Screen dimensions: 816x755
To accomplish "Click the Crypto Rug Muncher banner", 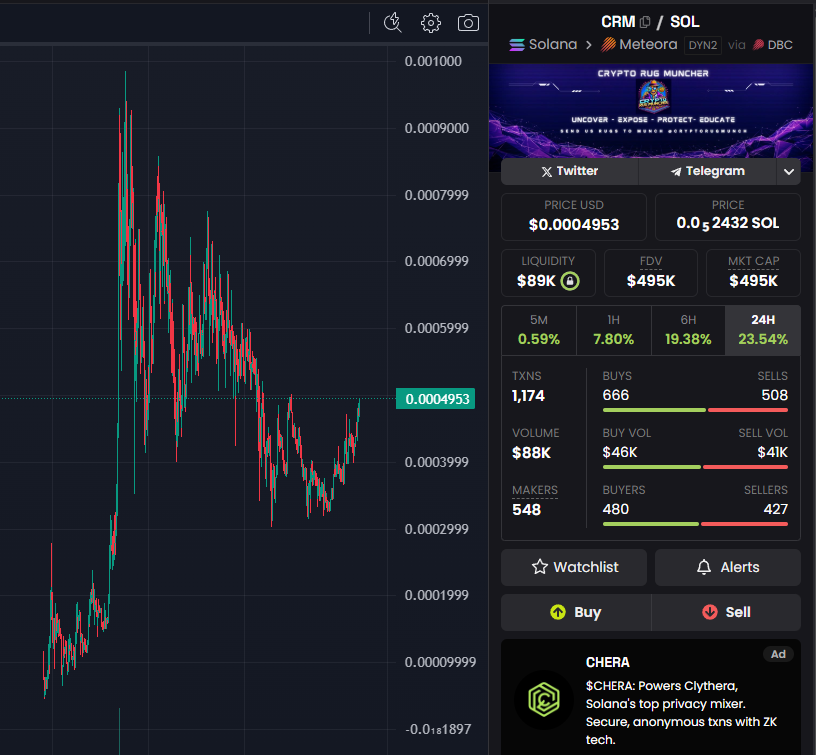I will click(651, 111).
